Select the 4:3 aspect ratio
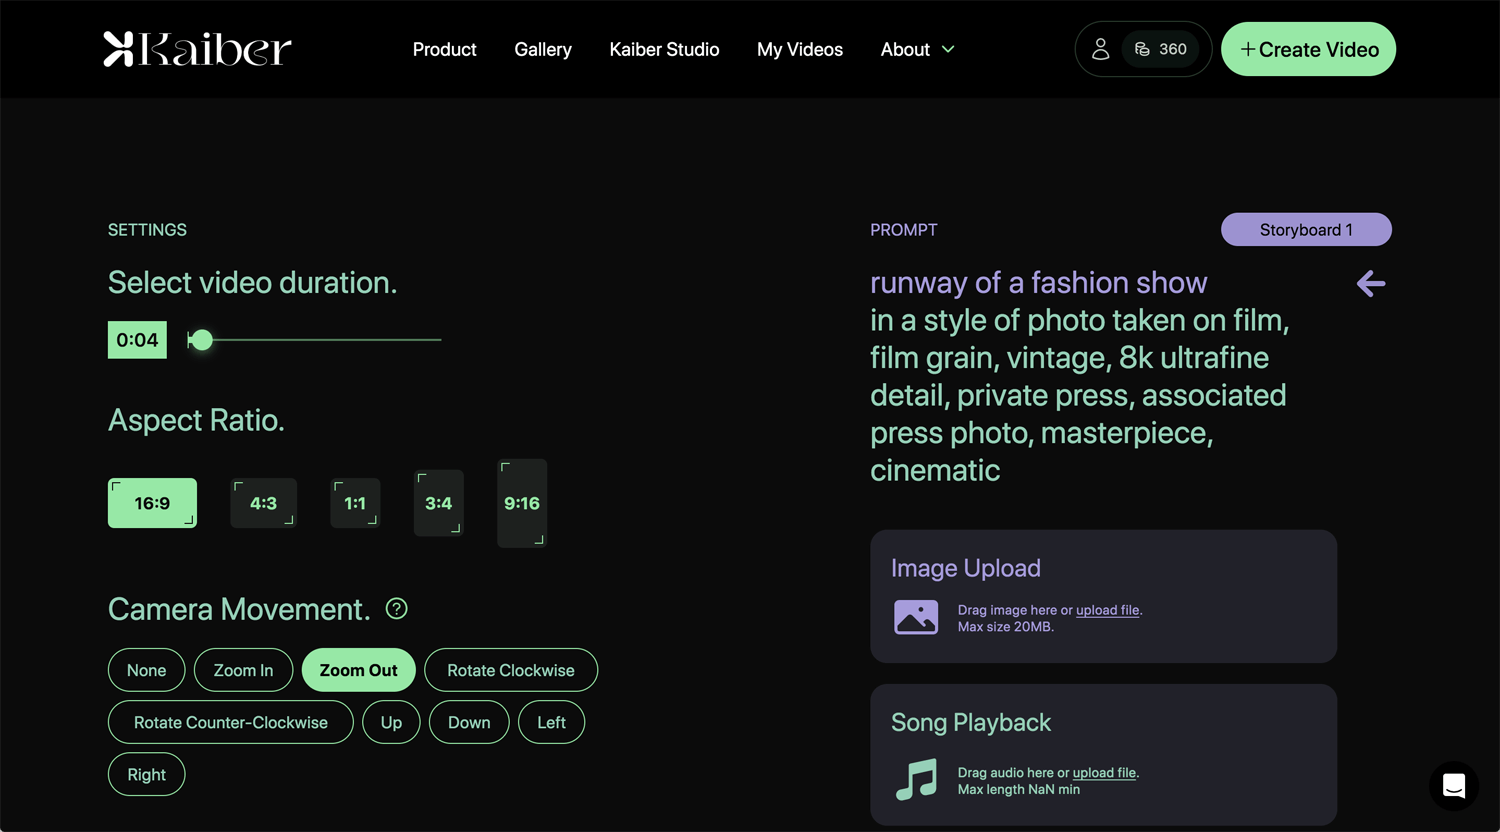This screenshot has height=832, width=1500. [x=264, y=503]
